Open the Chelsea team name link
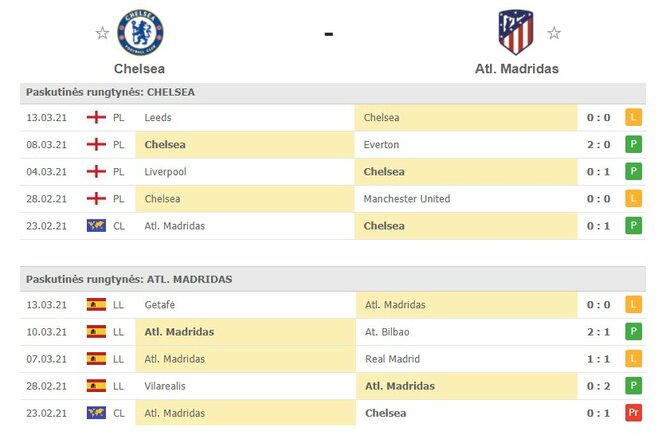This screenshot has height=443, width=662. point(140,69)
